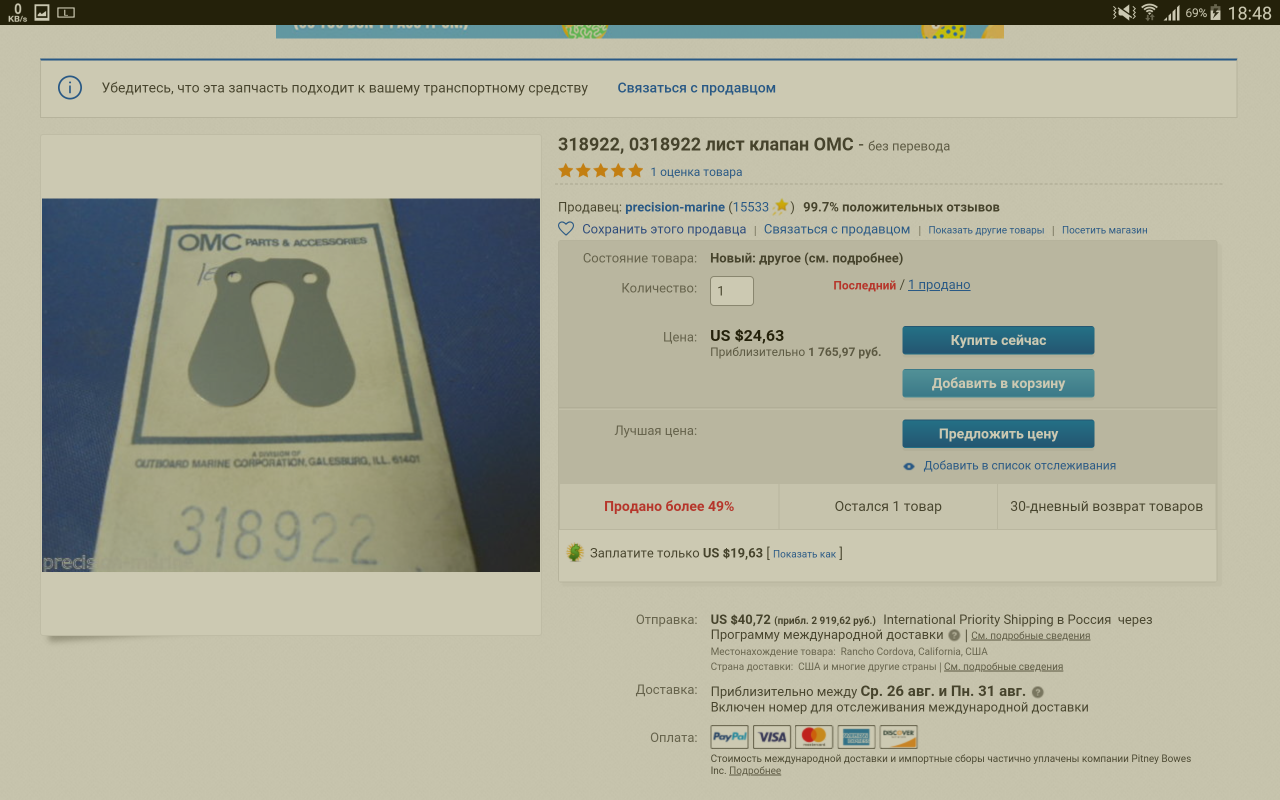This screenshot has height=800, width=1280.
Task: Open the "Связаться с продавцом" link in the top notice
Action: (696, 88)
